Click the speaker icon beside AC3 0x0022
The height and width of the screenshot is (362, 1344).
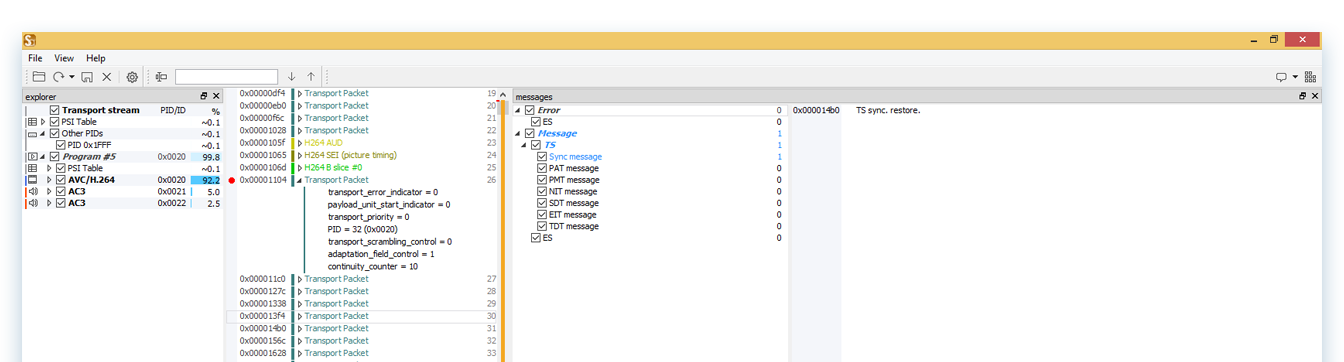pos(32,203)
